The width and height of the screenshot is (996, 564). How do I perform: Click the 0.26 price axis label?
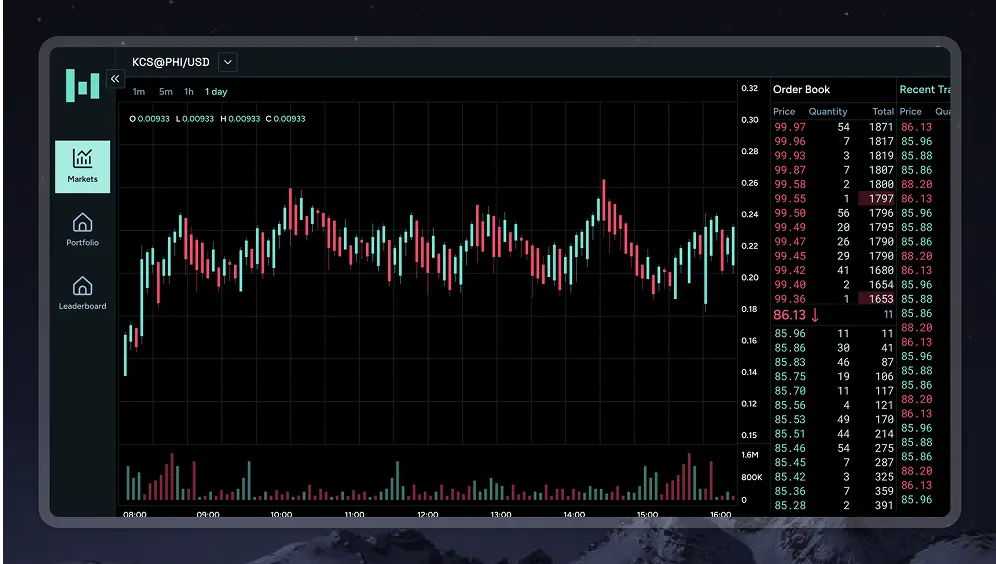750,183
